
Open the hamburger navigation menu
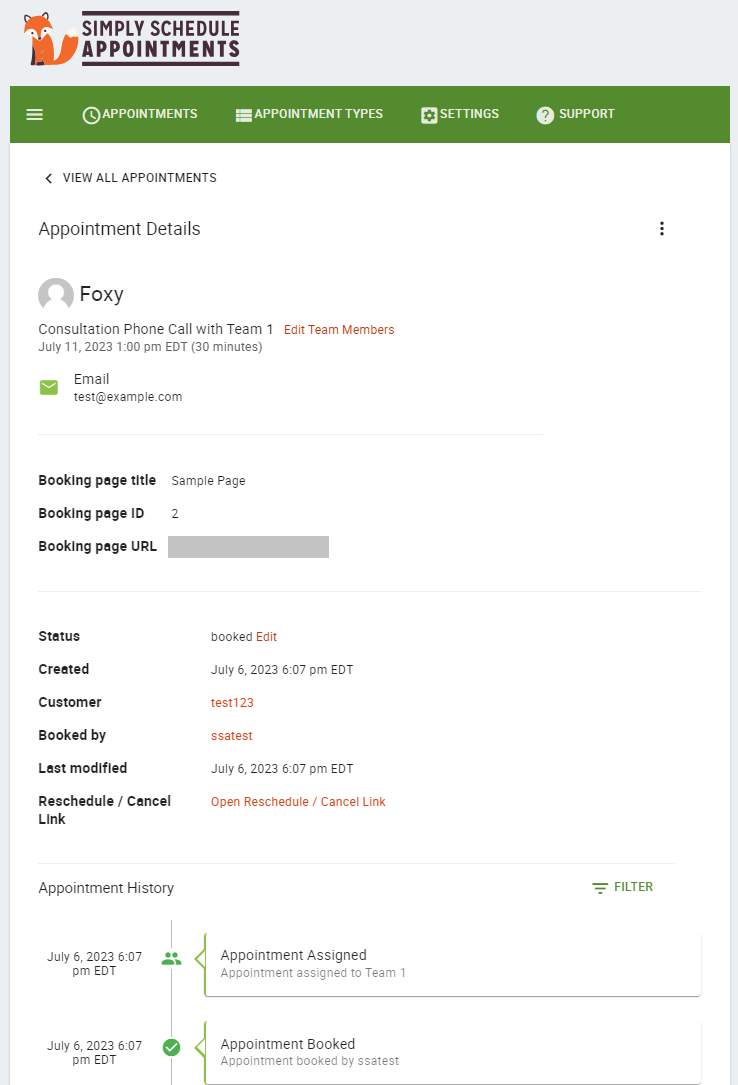click(x=34, y=114)
